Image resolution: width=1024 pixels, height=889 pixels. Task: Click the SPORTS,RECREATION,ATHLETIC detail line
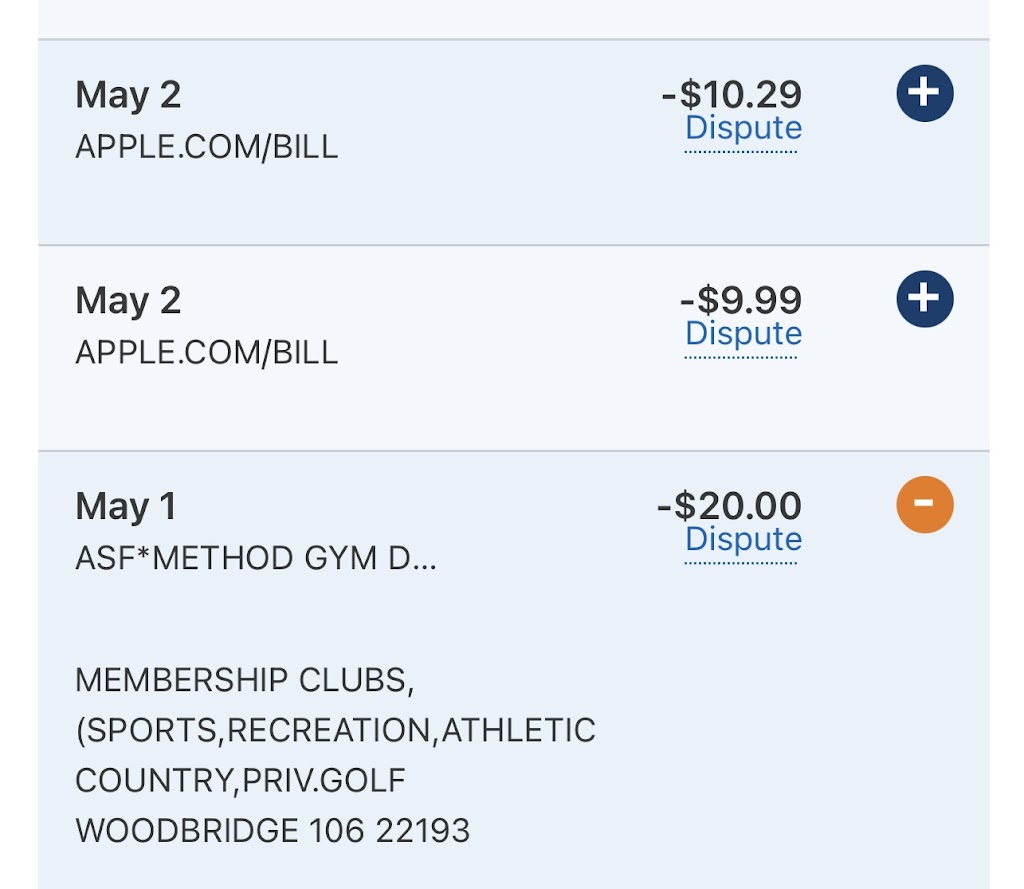[335, 731]
